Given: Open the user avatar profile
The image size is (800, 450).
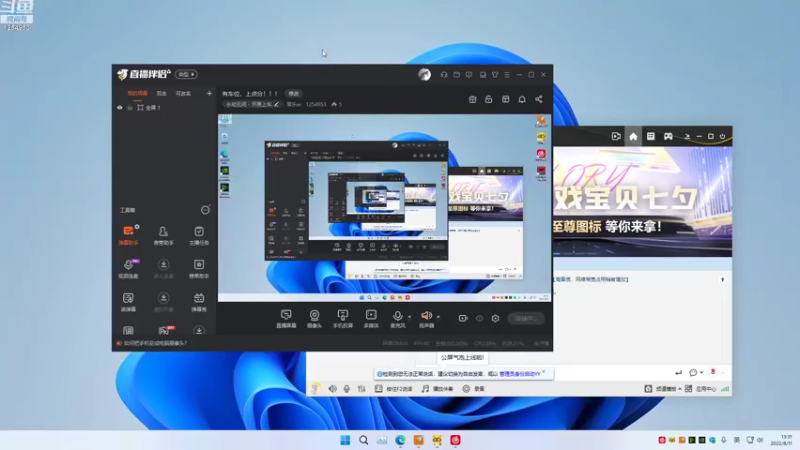Looking at the screenshot, I should [x=424, y=74].
